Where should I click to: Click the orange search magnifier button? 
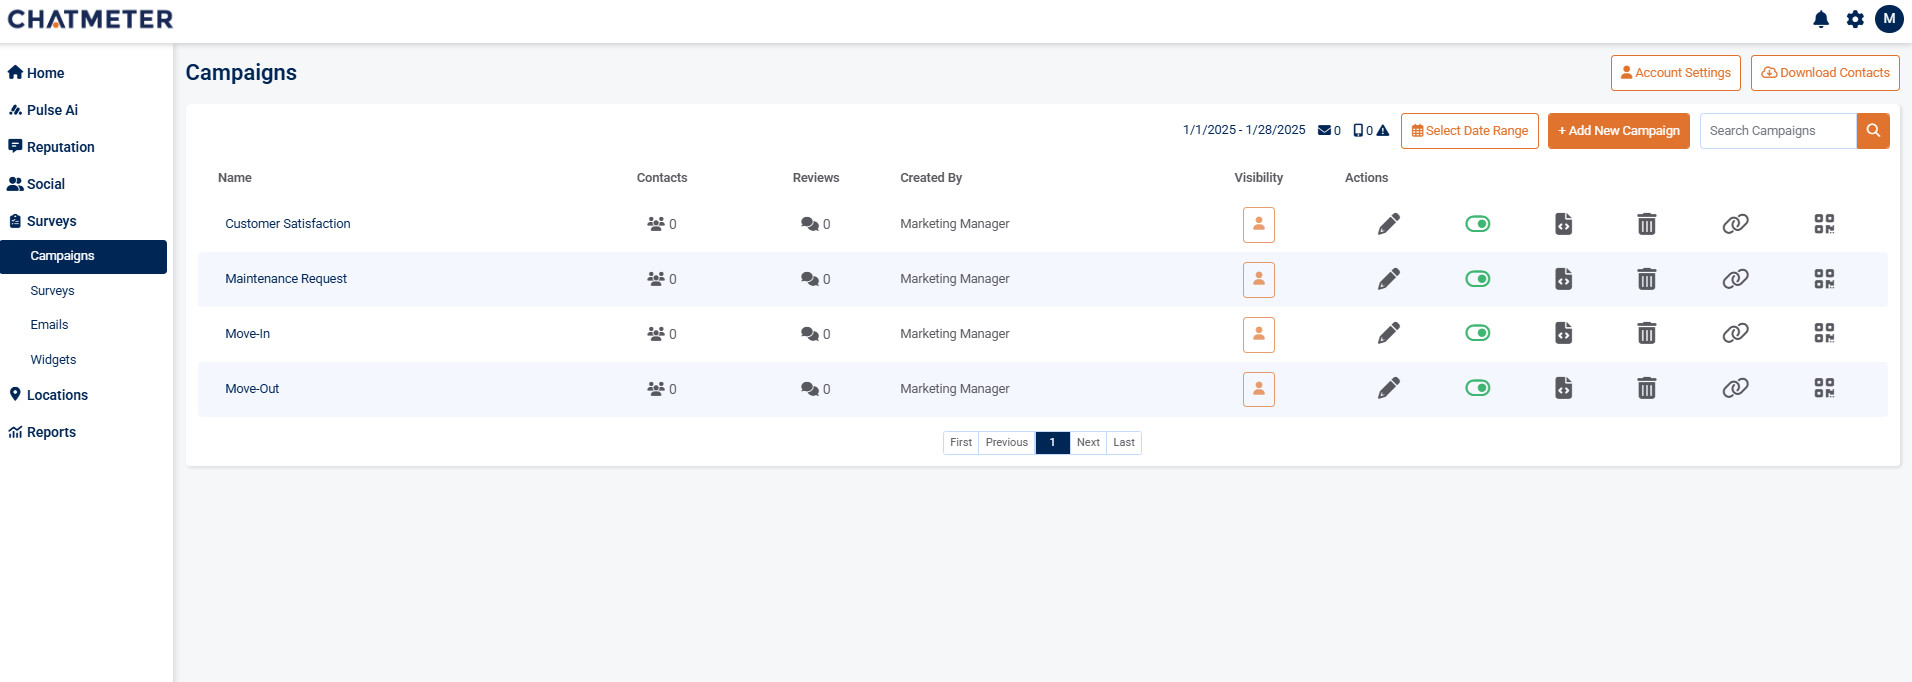click(1873, 131)
